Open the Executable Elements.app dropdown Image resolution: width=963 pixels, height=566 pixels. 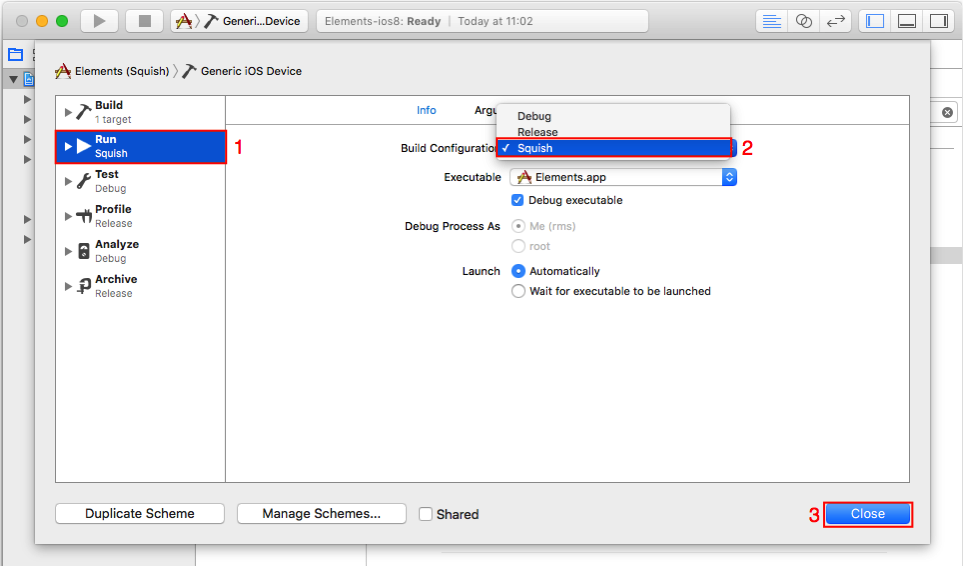coord(623,177)
